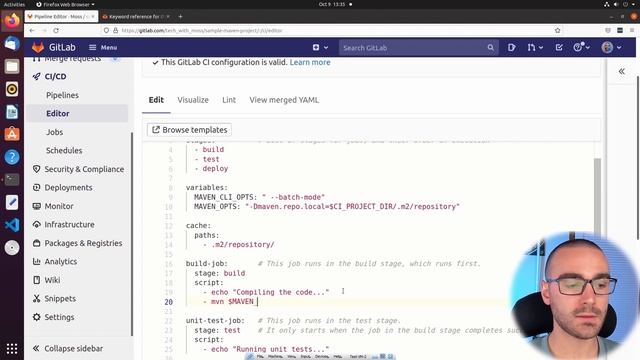Click the Snippets scissors icon
Image resolution: width=640 pixels, height=360 pixels.
(36, 298)
